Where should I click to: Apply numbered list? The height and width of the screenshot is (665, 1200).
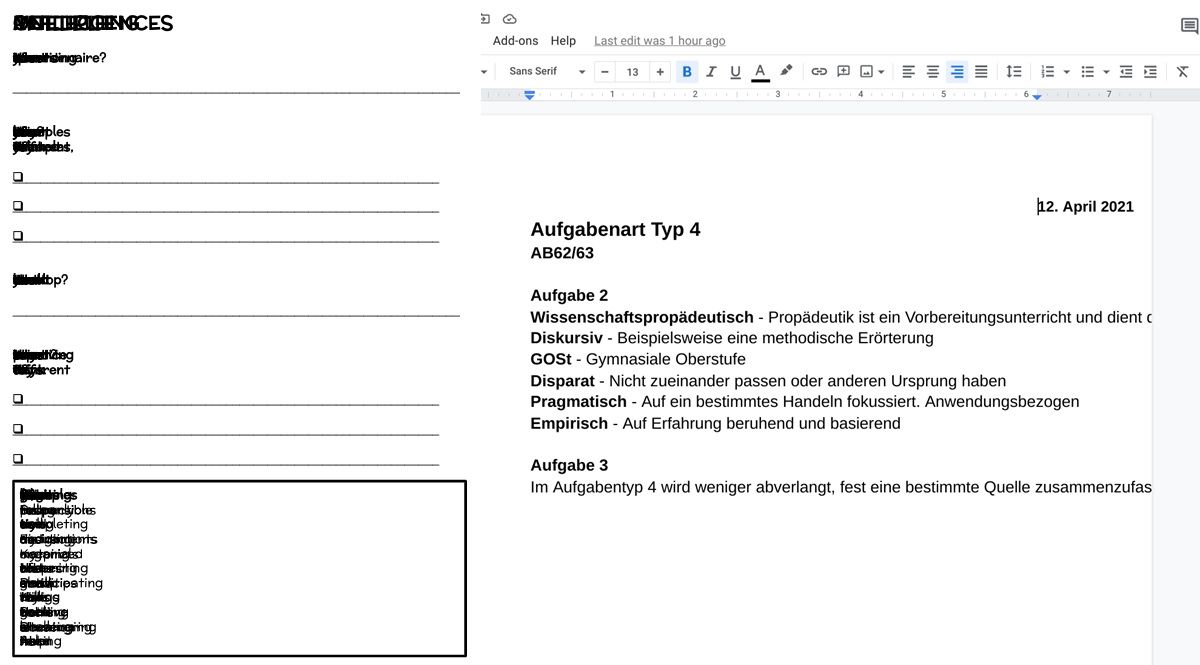click(x=1047, y=71)
